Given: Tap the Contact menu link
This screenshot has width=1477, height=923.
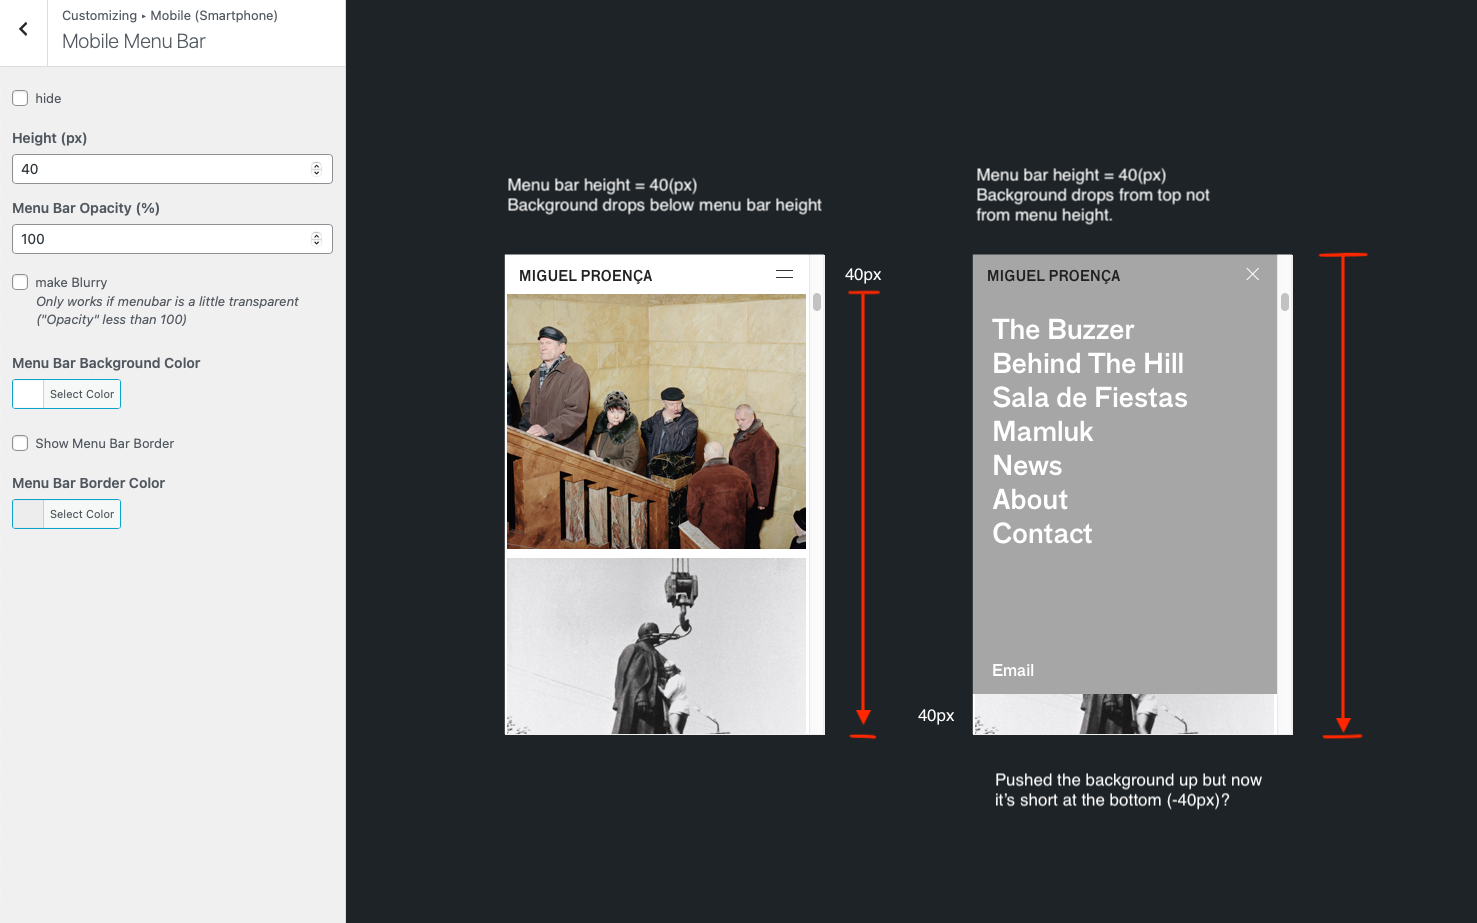Looking at the screenshot, I should pos(1042,534).
